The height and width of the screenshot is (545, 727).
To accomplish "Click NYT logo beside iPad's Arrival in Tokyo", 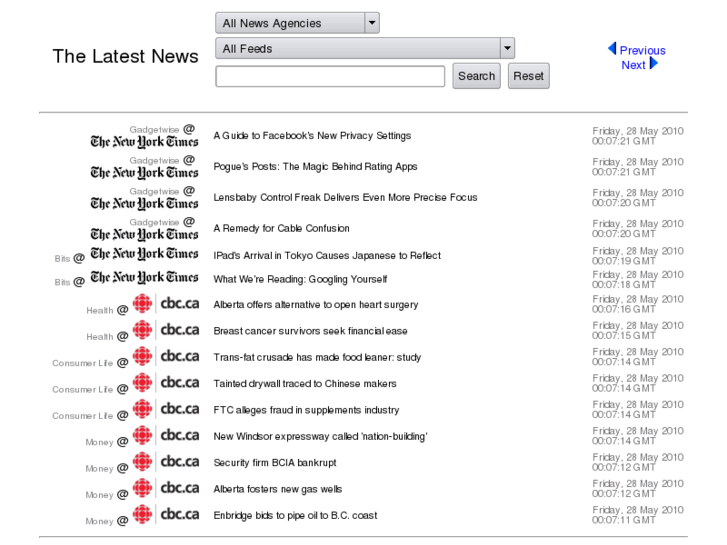I will [x=144, y=254].
